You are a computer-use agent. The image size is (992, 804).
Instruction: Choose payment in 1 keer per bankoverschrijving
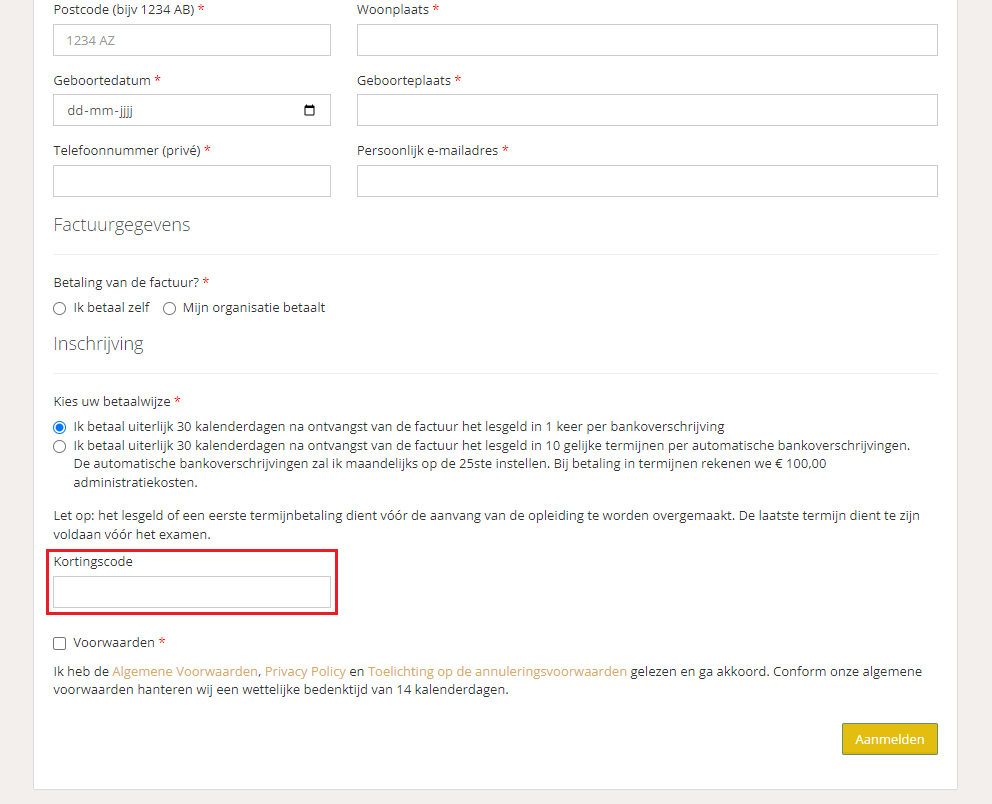coord(59,426)
